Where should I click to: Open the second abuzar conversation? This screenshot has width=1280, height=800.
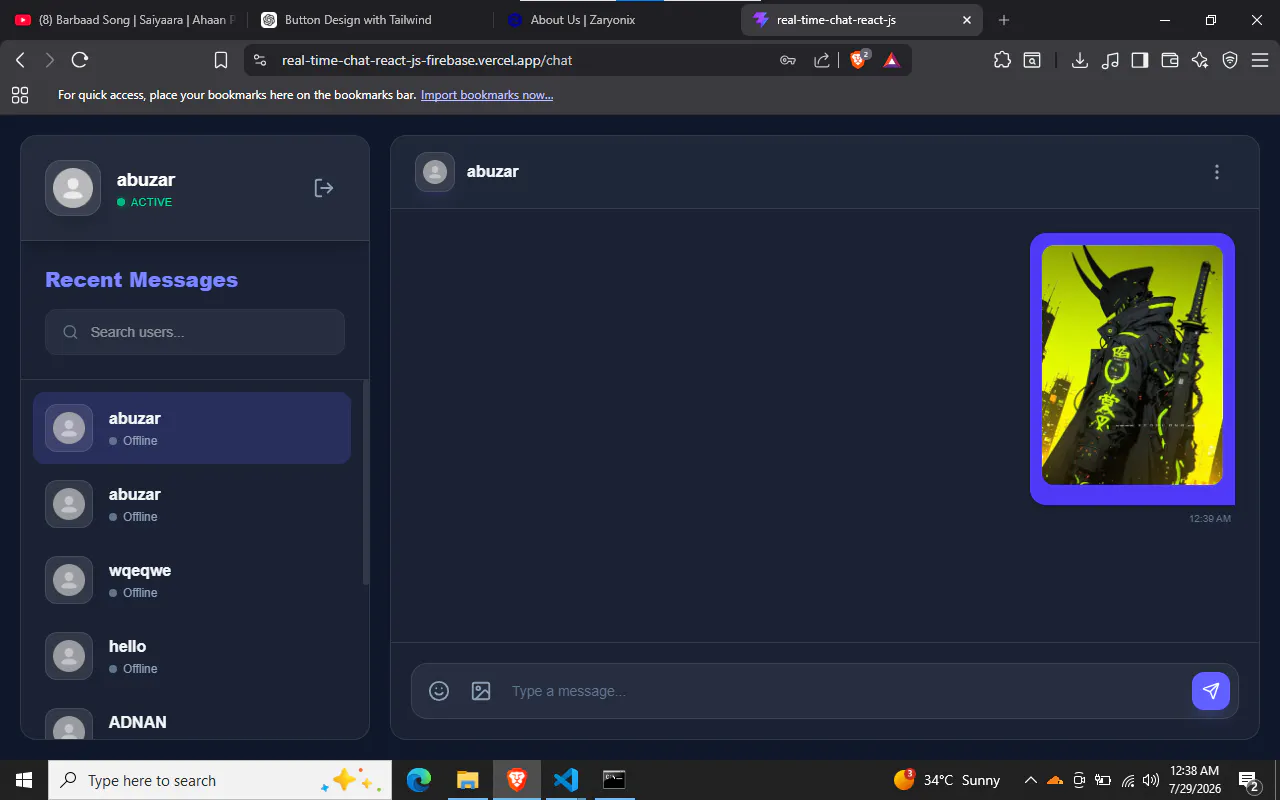click(192, 504)
